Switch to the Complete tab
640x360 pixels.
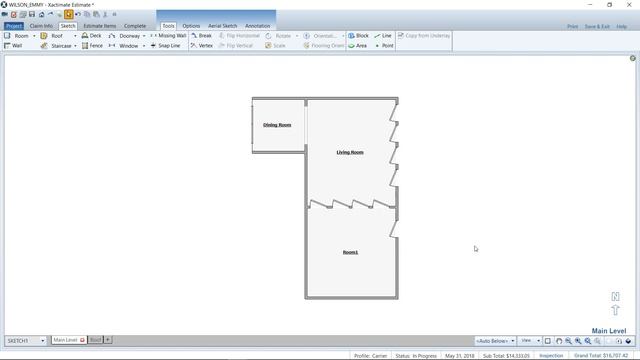coord(135,26)
